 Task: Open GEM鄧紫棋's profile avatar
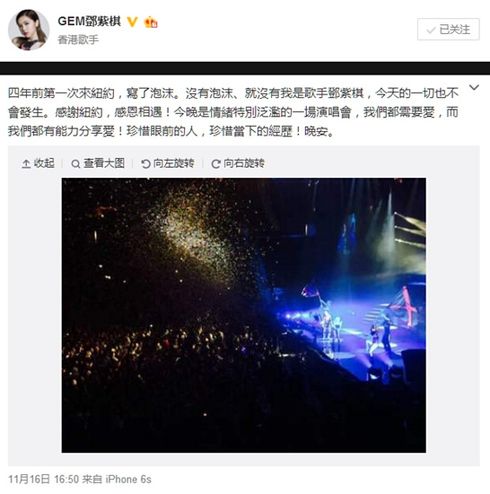coord(29,30)
